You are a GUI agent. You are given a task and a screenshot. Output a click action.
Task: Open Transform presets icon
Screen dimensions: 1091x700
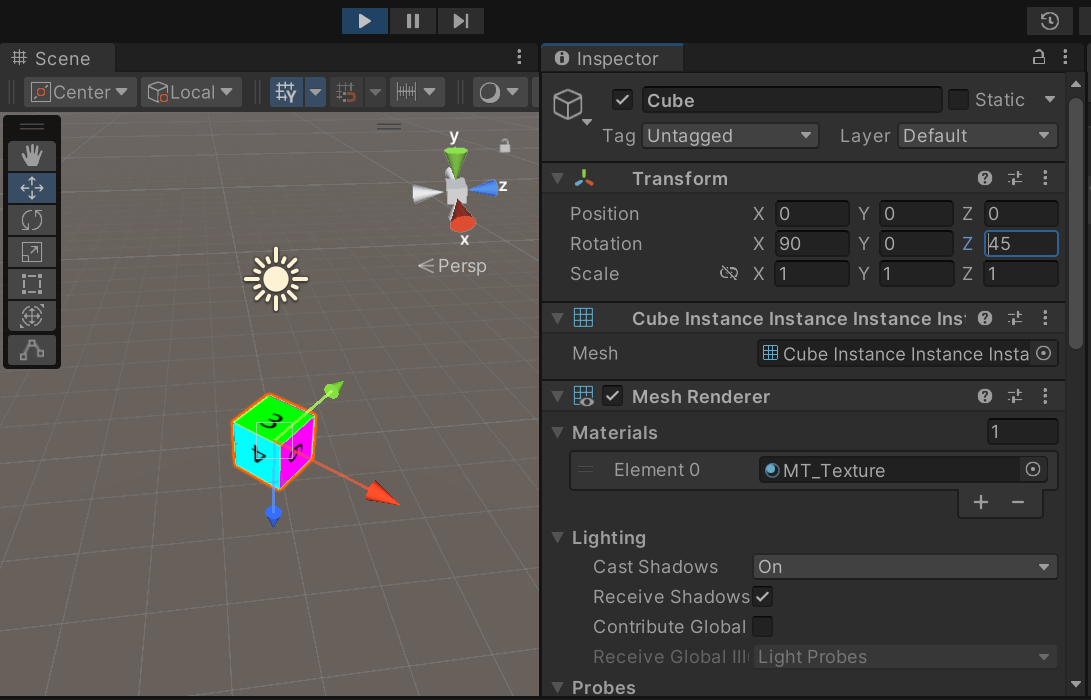pyautogui.click(x=1015, y=178)
